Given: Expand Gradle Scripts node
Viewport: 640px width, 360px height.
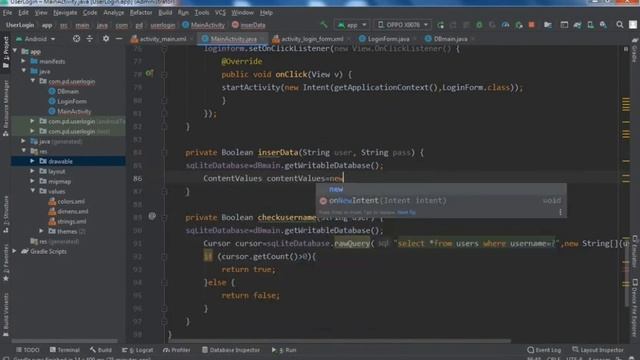Looking at the screenshot, I should (x=15, y=251).
